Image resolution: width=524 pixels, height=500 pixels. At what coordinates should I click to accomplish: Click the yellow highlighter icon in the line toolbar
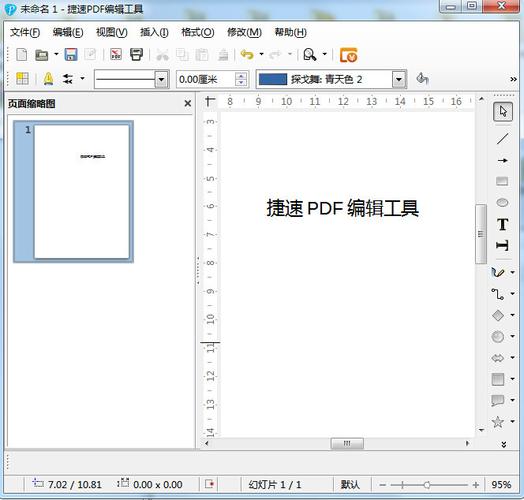[48, 79]
